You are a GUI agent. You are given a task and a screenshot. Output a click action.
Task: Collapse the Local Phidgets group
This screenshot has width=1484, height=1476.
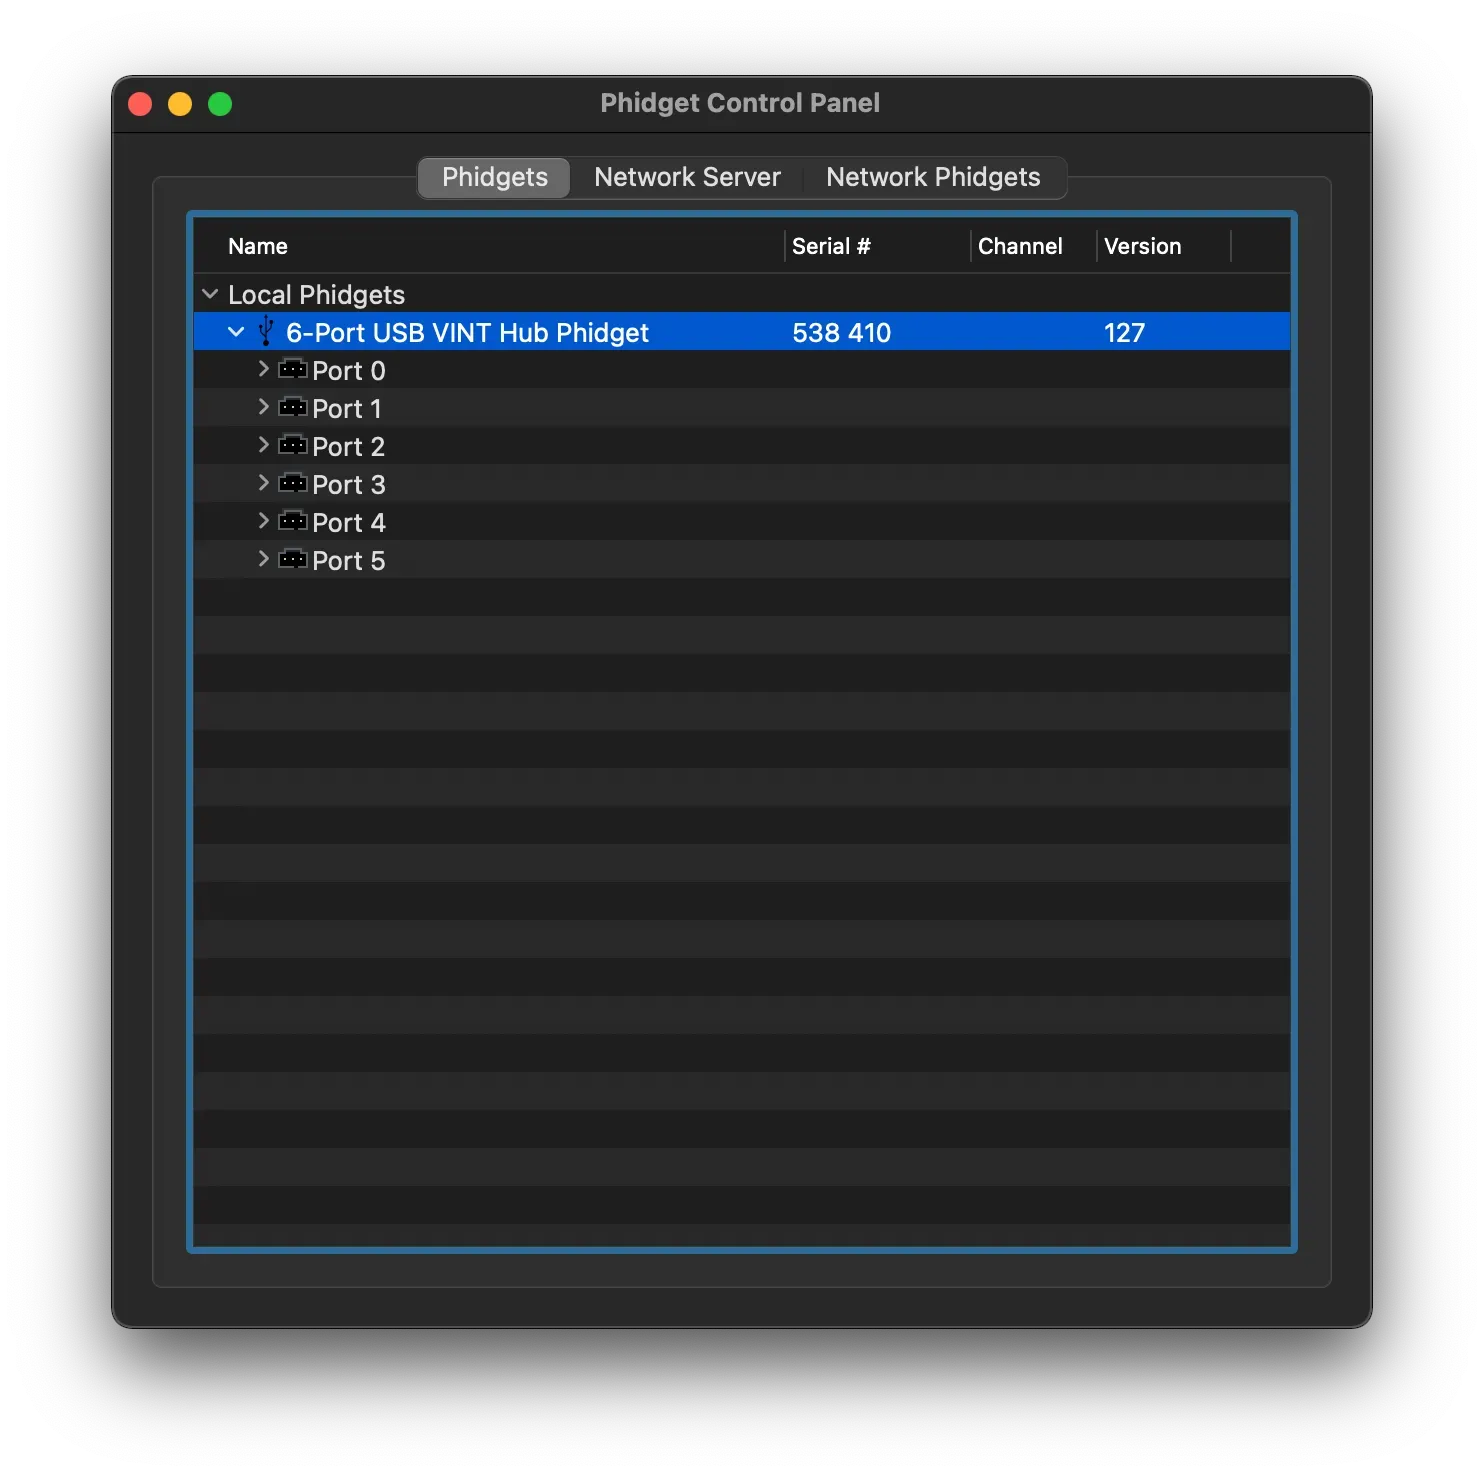coord(210,294)
